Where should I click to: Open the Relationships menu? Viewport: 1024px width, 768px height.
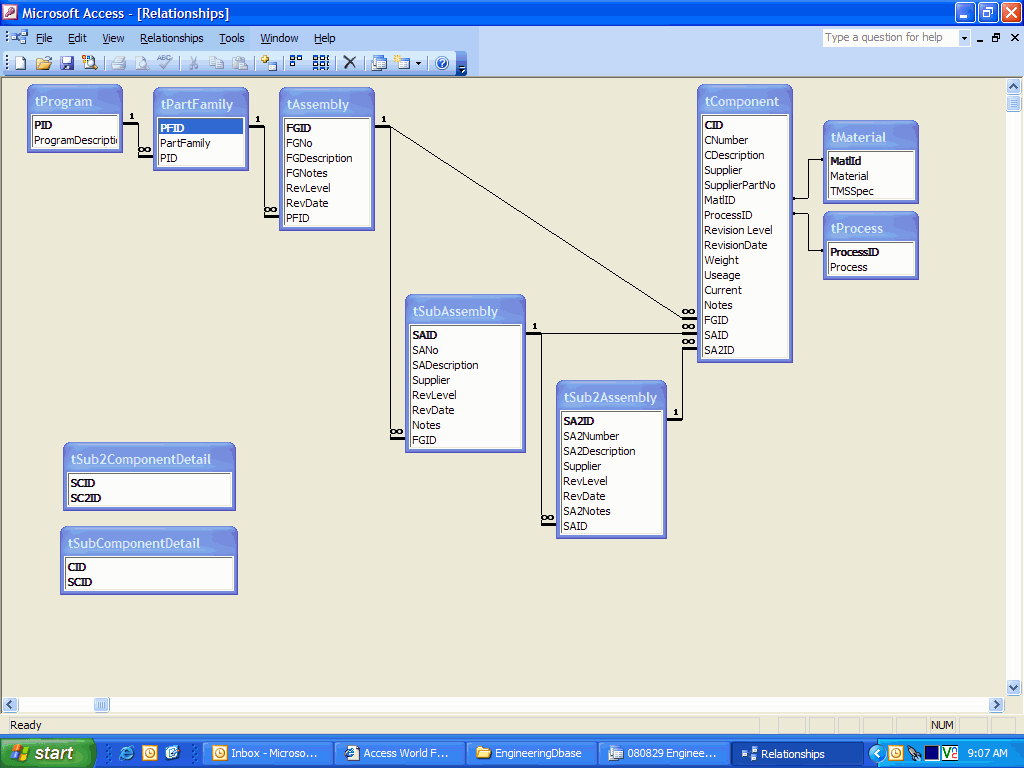[x=171, y=38]
